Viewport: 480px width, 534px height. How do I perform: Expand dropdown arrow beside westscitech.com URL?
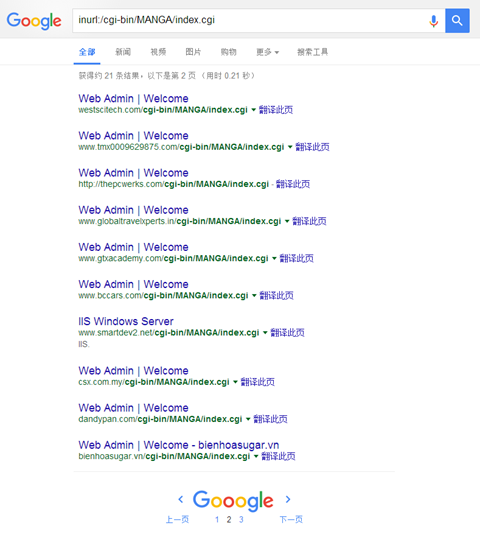(253, 110)
